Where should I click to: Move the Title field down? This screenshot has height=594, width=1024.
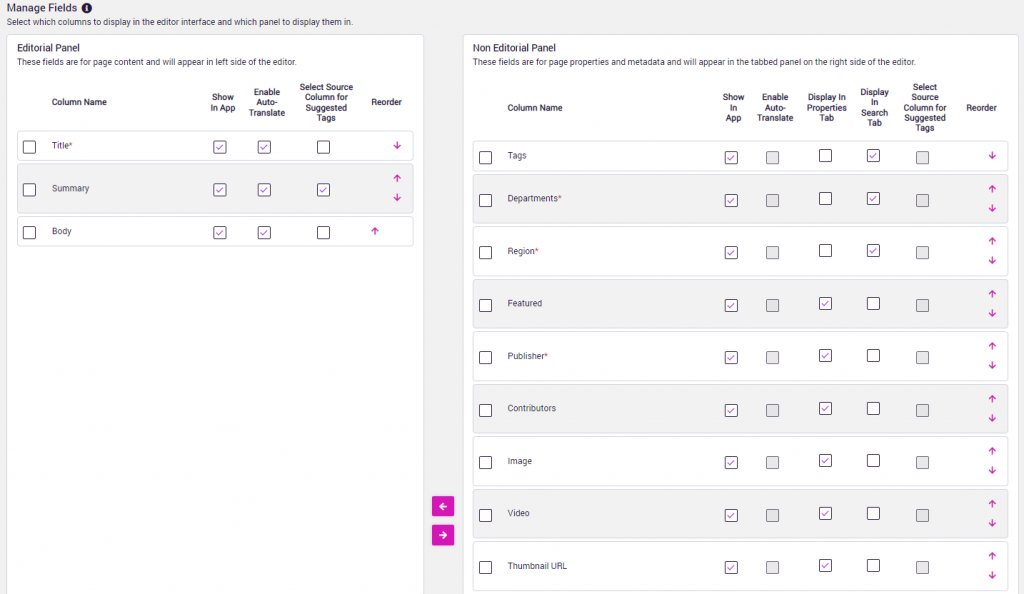(x=397, y=146)
